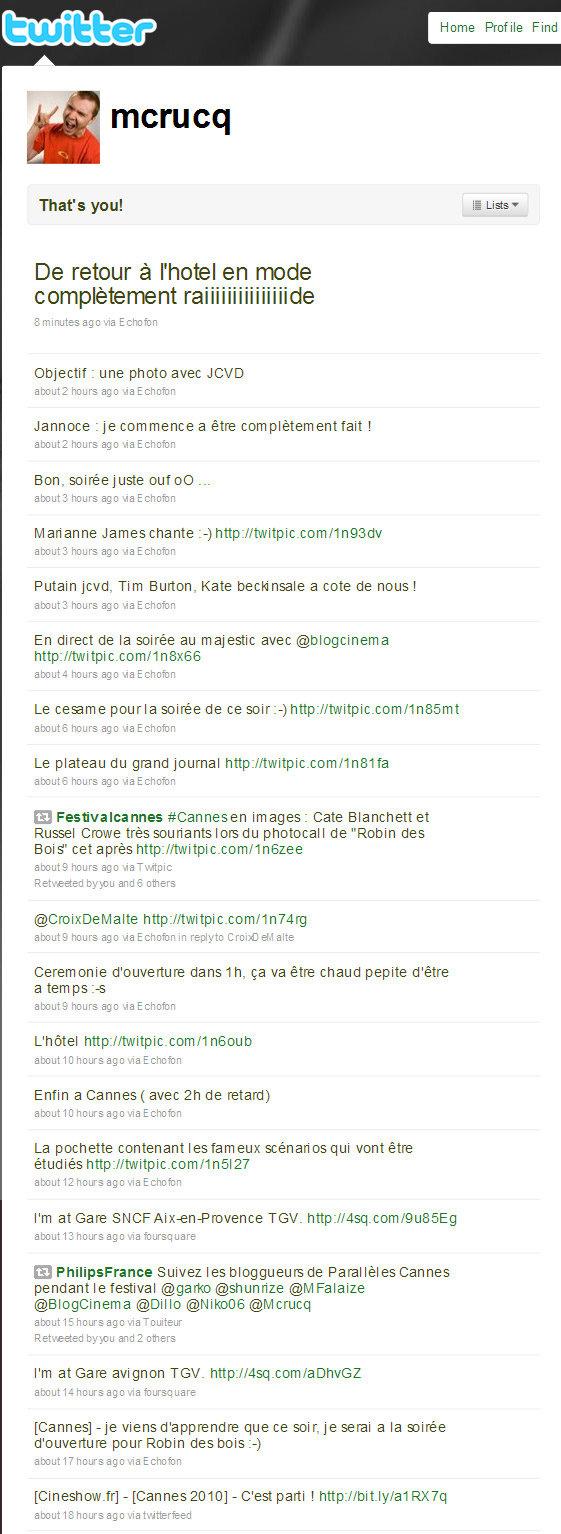
Task: Open the @blogcinema mention link
Action: click(x=343, y=640)
